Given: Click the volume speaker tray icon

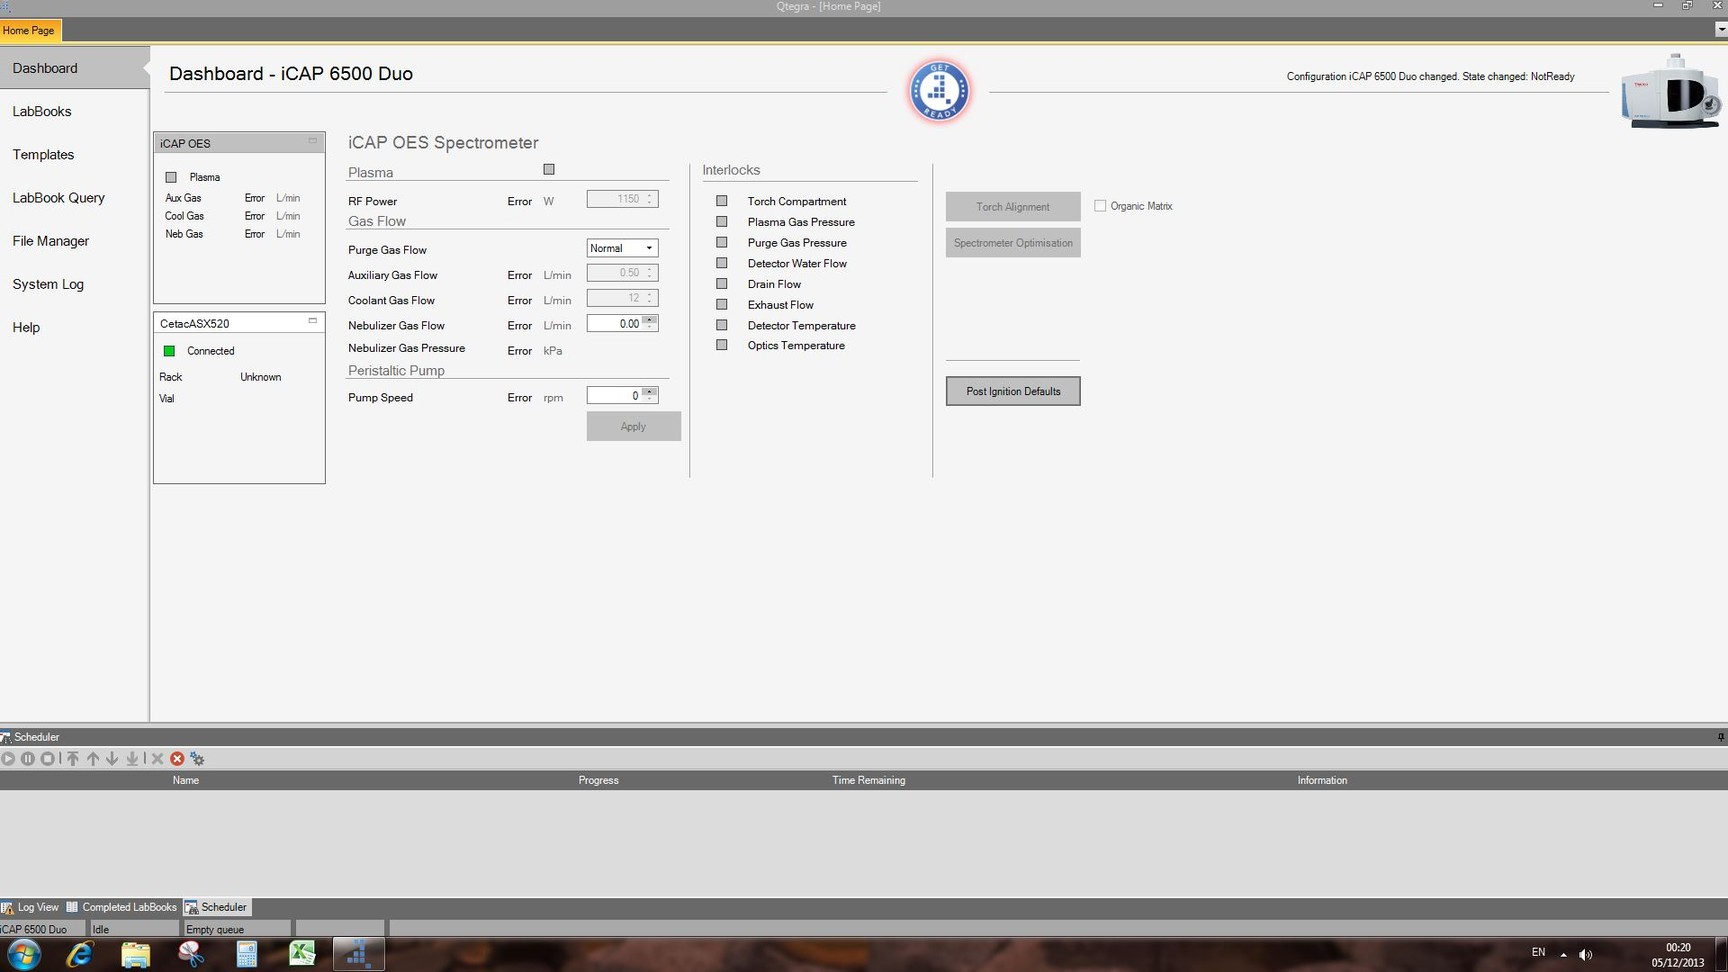Looking at the screenshot, I should pyautogui.click(x=1585, y=954).
